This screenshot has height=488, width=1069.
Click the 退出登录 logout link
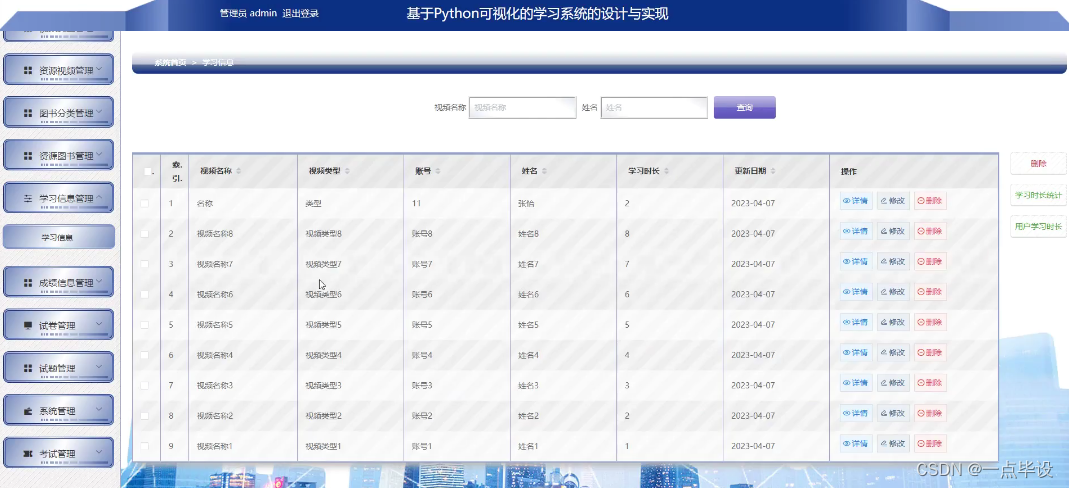coord(301,14)
